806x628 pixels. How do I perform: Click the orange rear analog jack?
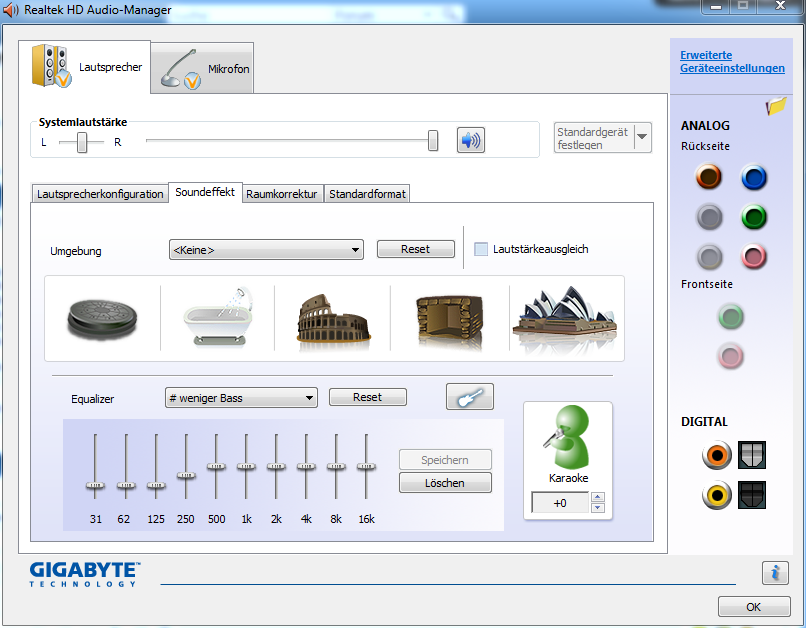(709, 176)
